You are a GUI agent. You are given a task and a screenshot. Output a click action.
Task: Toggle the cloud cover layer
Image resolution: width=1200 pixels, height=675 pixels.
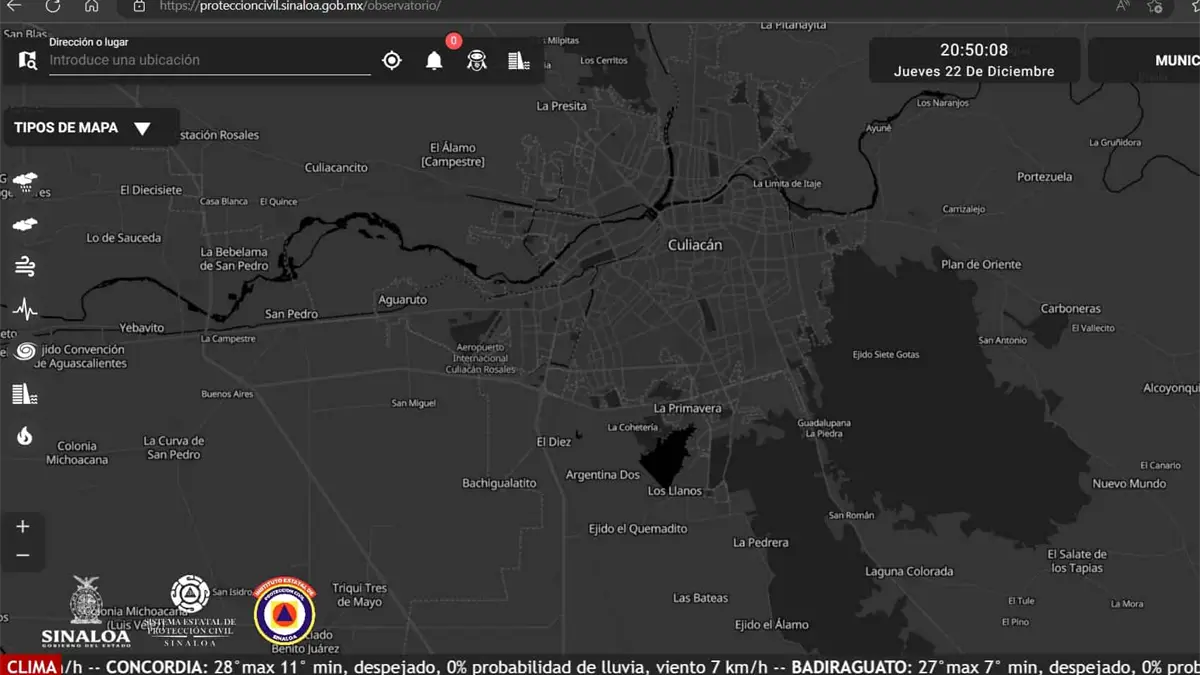25,225
